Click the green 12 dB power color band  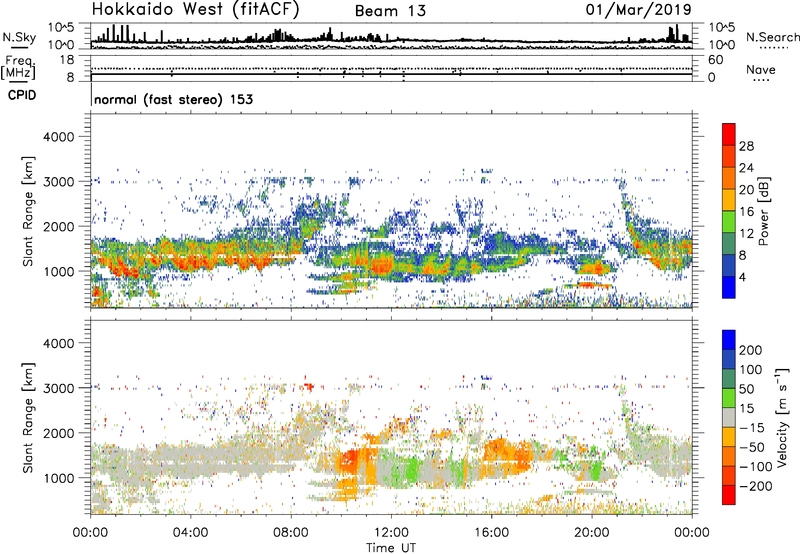coord(729,222)
